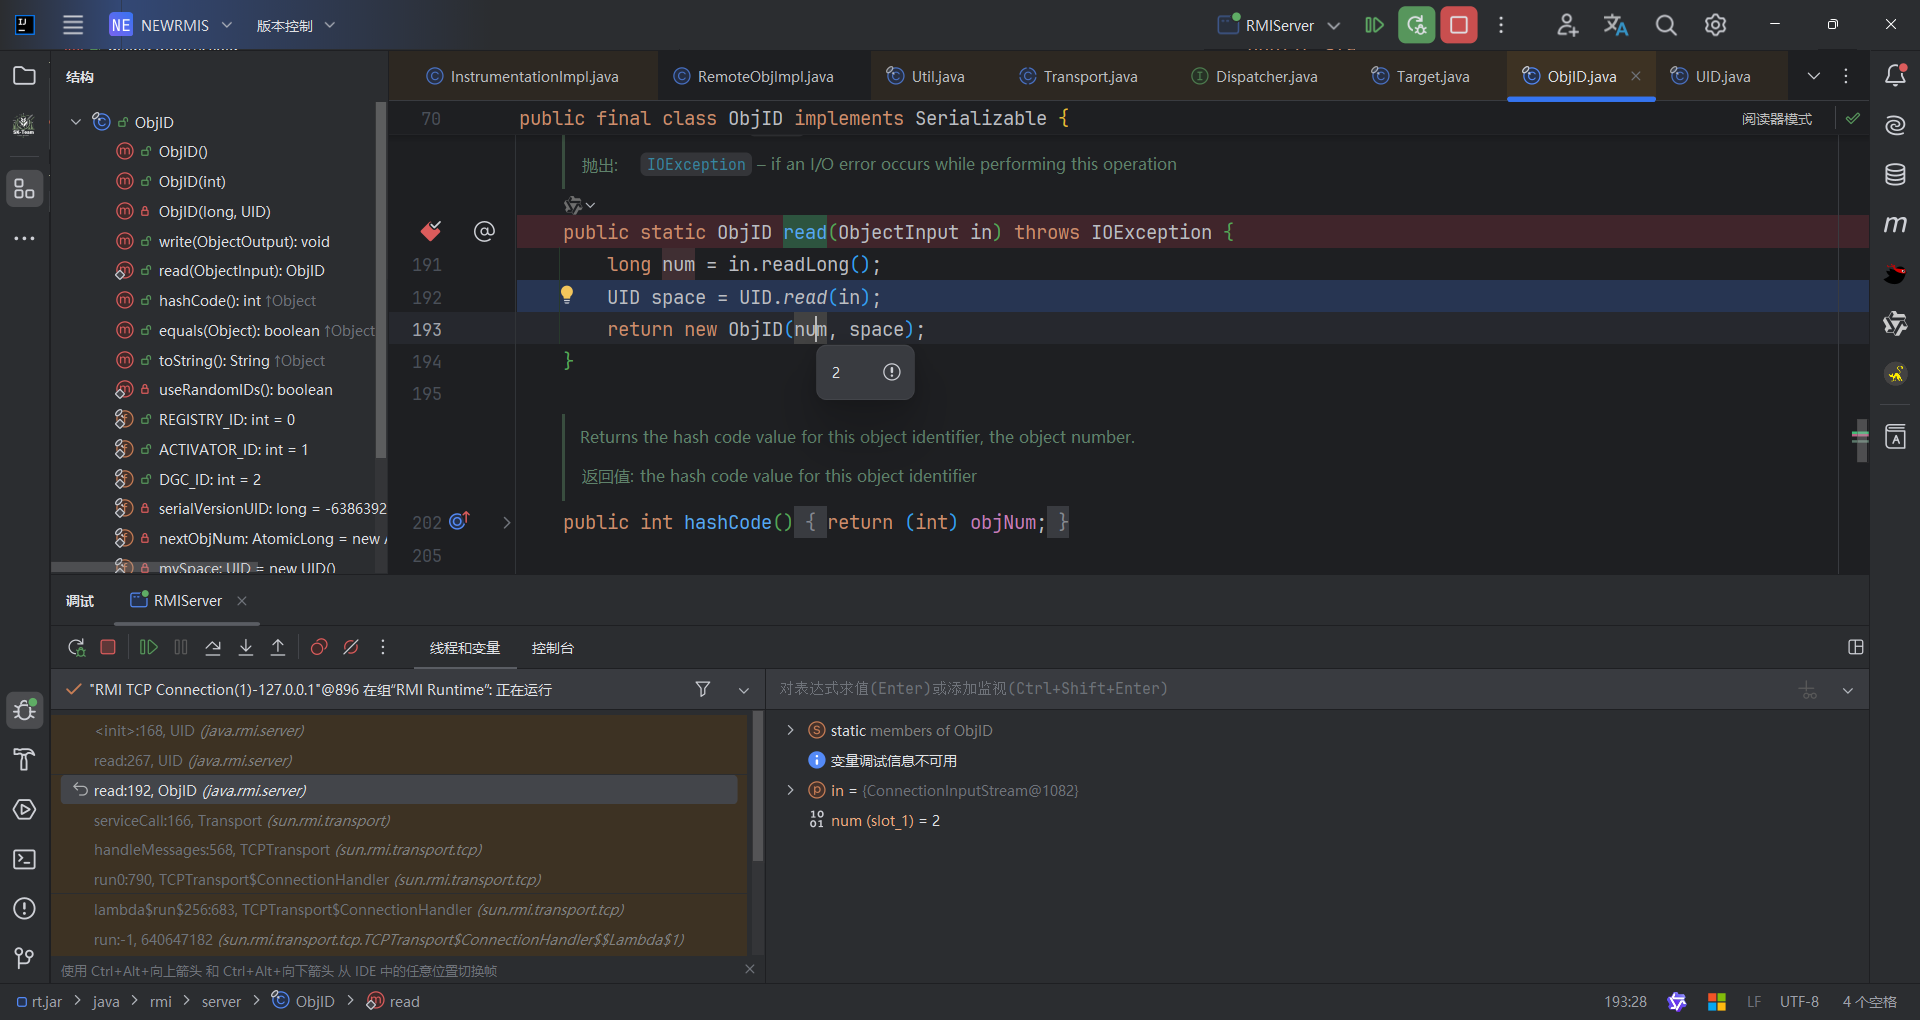Open the Services run tool window
The width and height of the screenshot is (1920, 1020).
[x=24, y=810]
